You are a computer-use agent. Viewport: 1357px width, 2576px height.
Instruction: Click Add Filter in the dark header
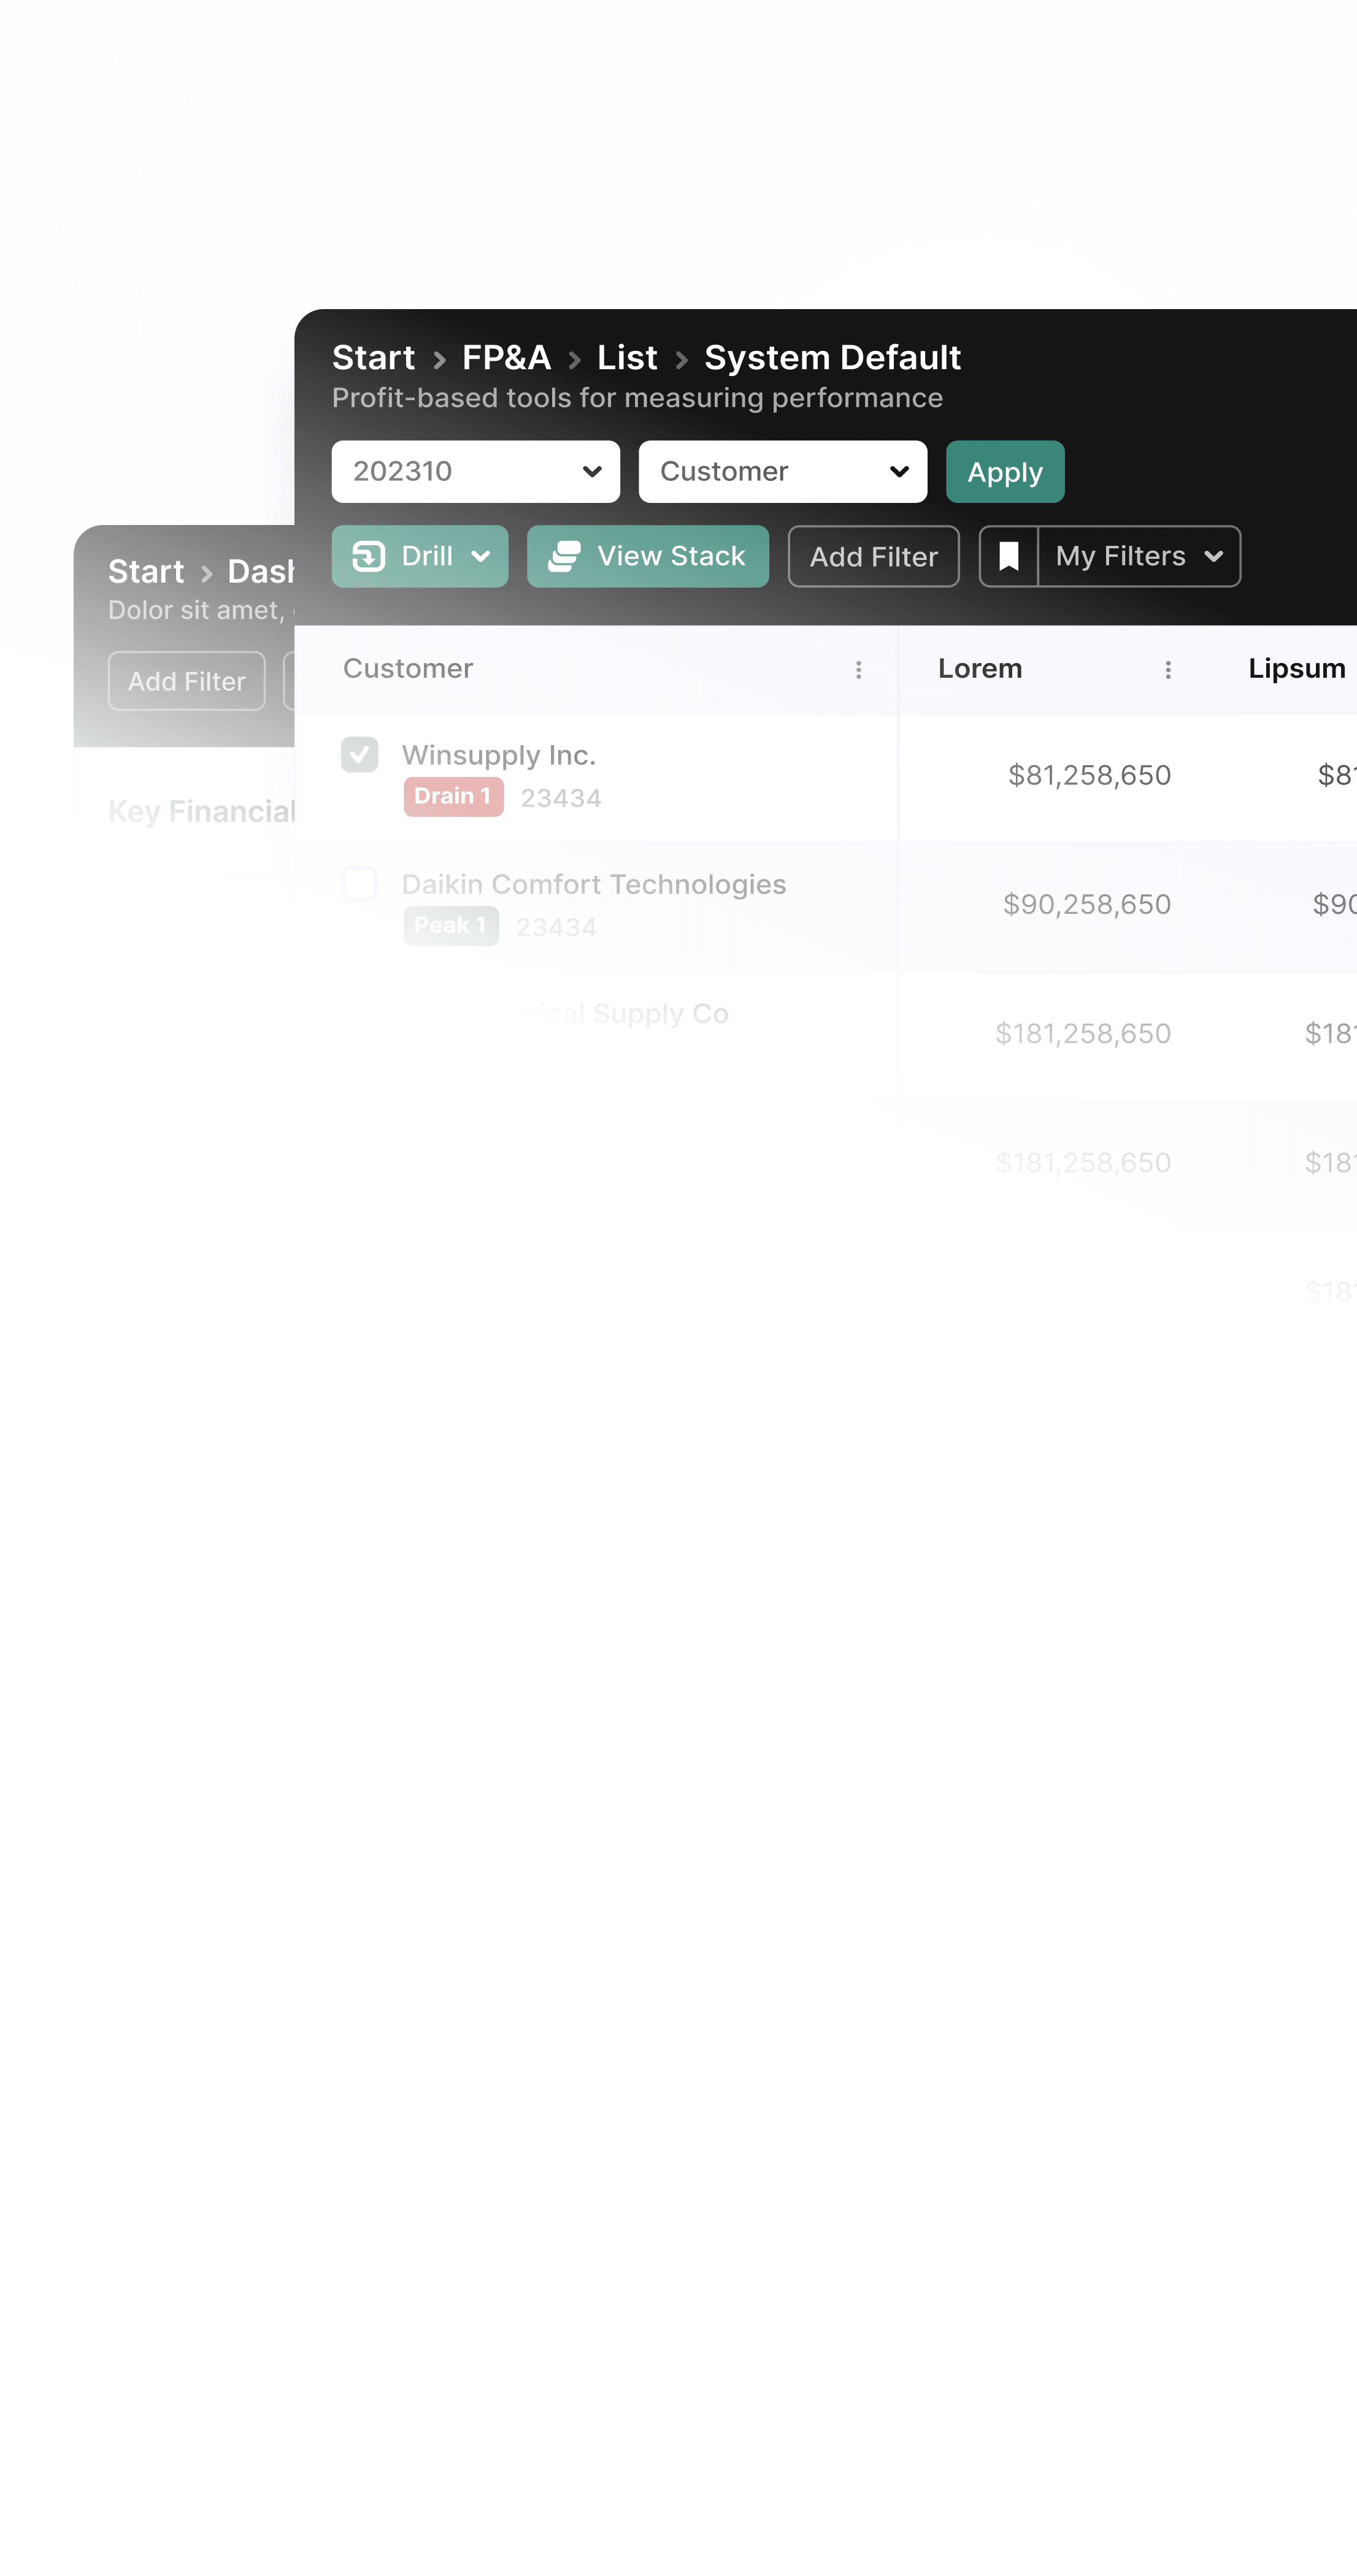pyautogui.click(x=873, y=556)
